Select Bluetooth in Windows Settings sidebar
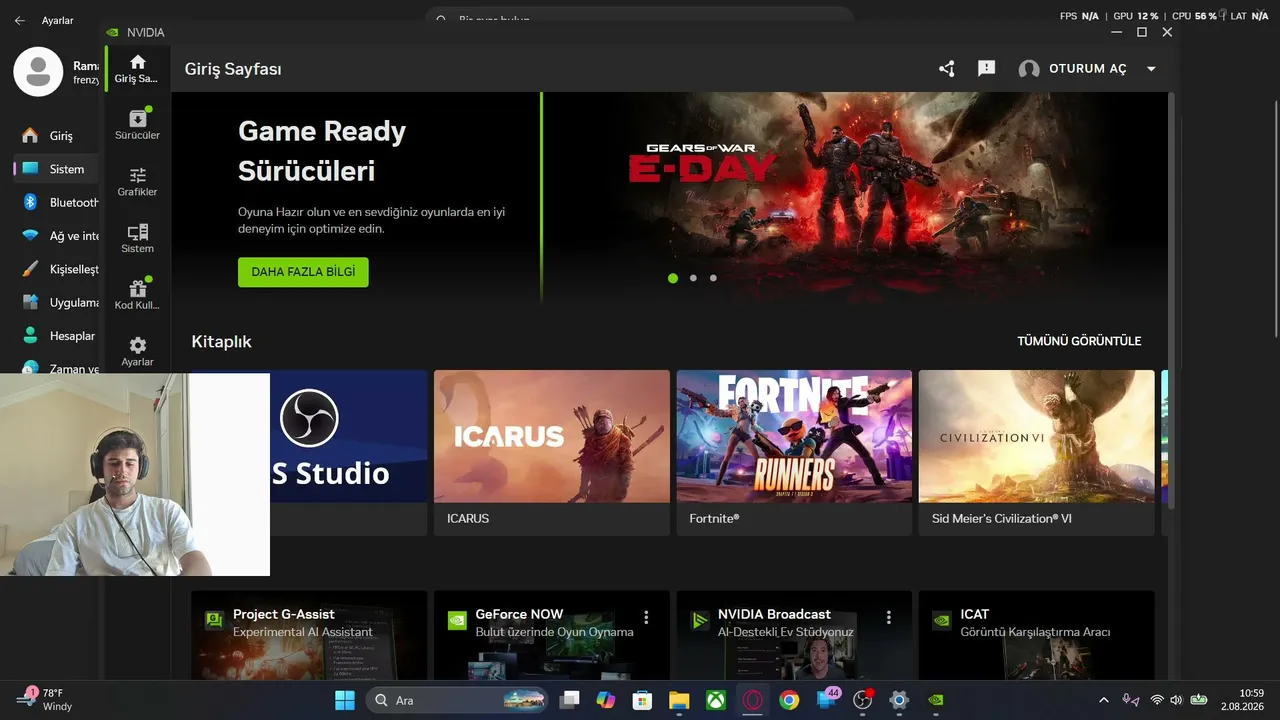Viewport: 1280px width, 720px height. pyautogui.click(x=58, y=202)
